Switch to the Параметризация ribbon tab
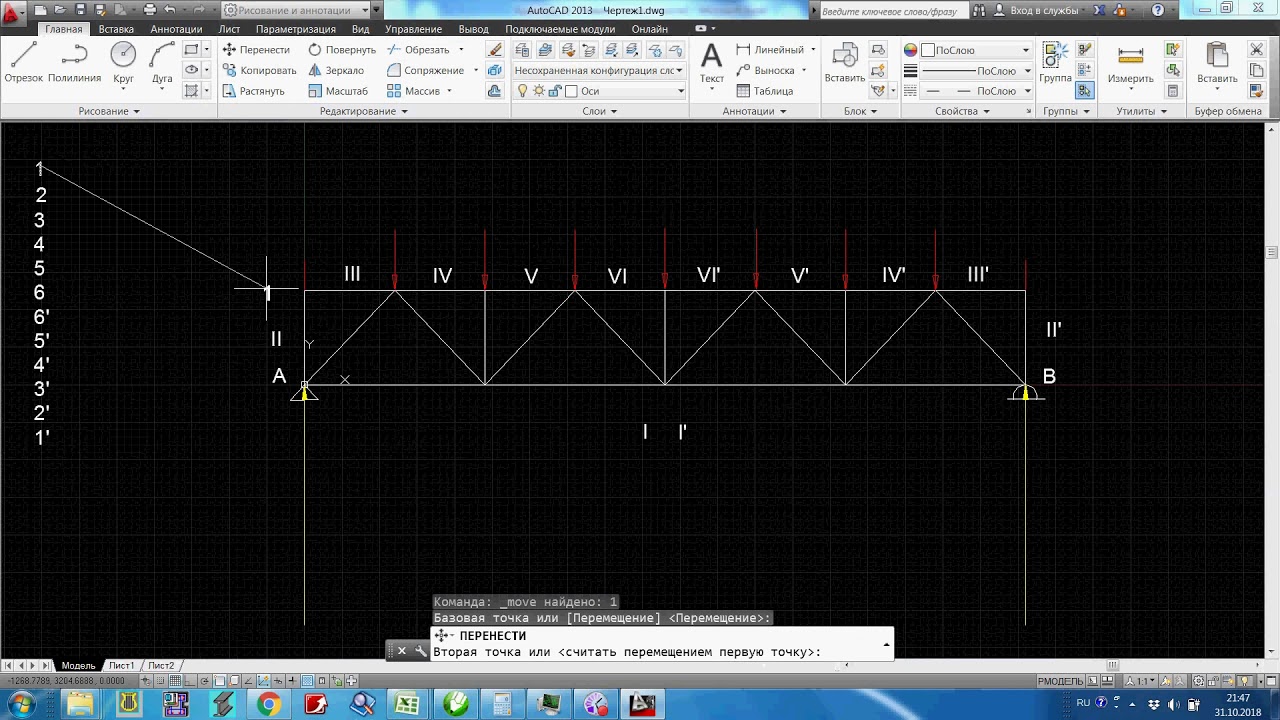Screen dimensions: 1280x720 point(295,29)
